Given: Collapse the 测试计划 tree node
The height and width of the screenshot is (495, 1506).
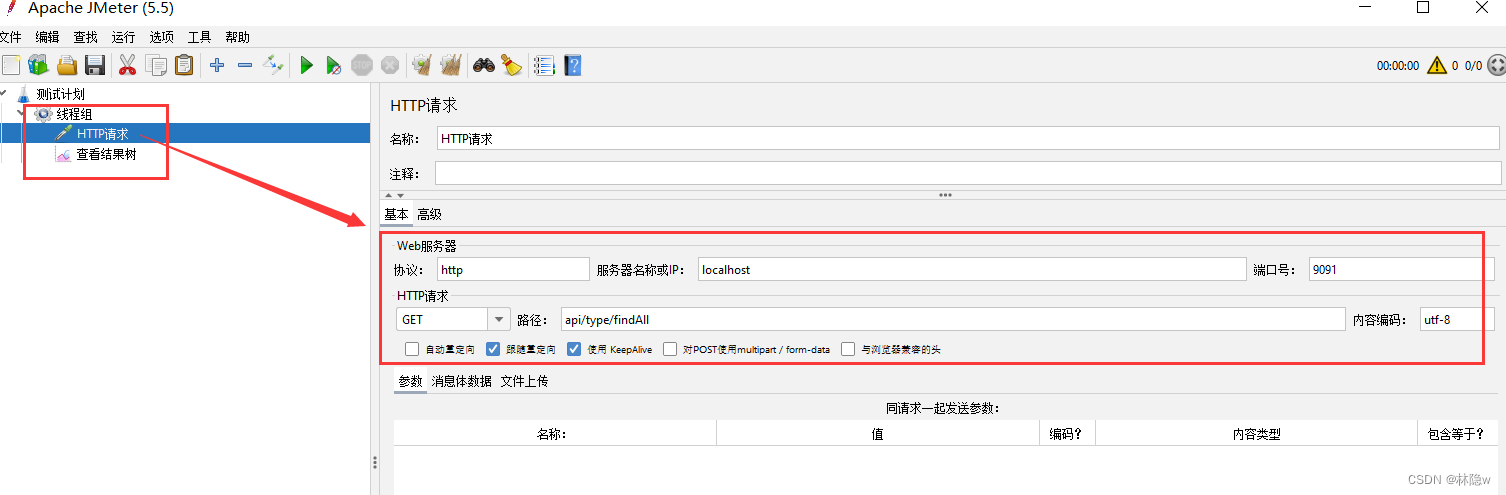Looking at the screenshot, I should tap(3, 94).
